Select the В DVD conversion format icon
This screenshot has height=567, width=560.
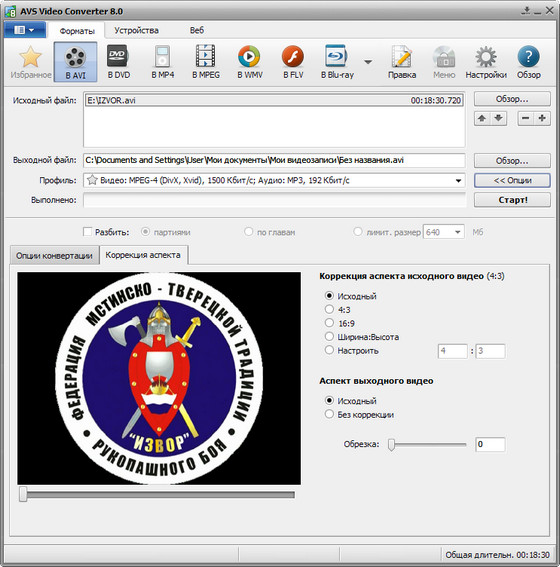click(119, 62)
